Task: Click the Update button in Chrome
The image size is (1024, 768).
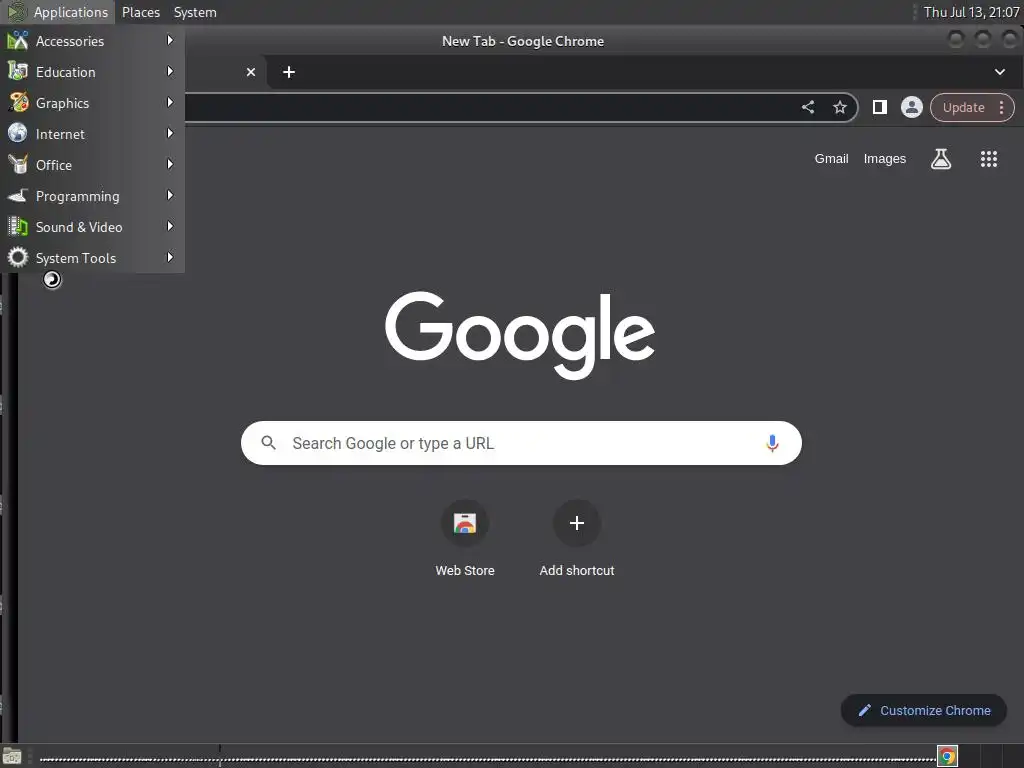Action: pyautogui.click(x=963, y=108)
